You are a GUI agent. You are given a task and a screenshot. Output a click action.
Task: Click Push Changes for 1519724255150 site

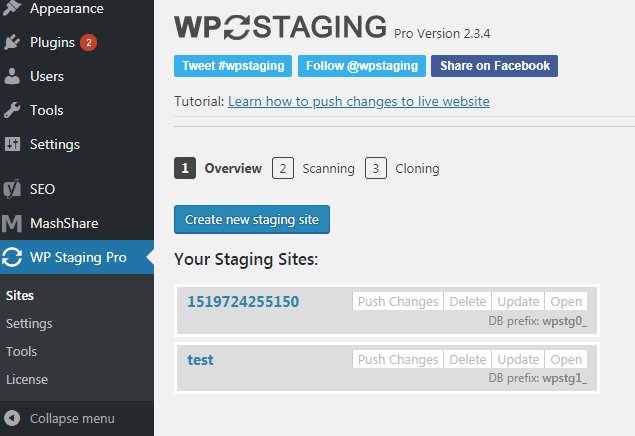398,301
